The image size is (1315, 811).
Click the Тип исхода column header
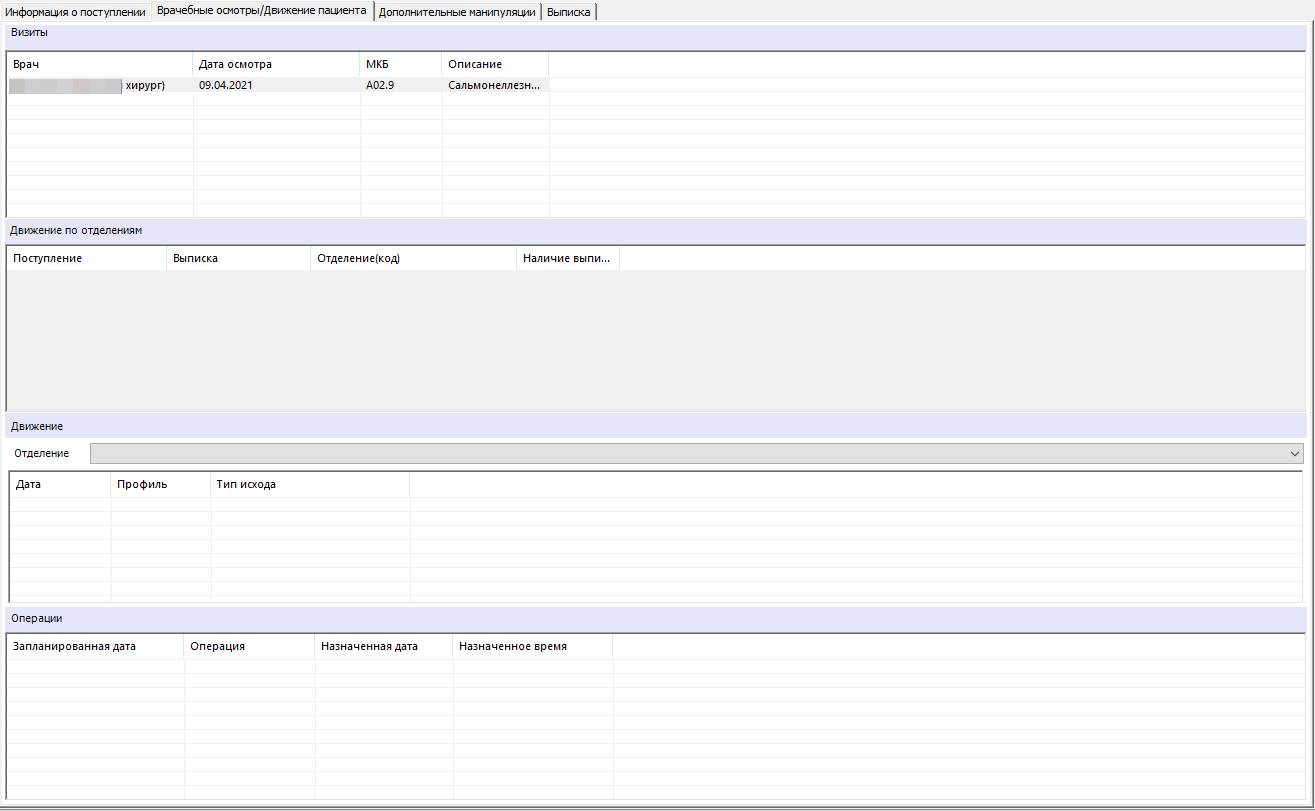pos(309,484)
